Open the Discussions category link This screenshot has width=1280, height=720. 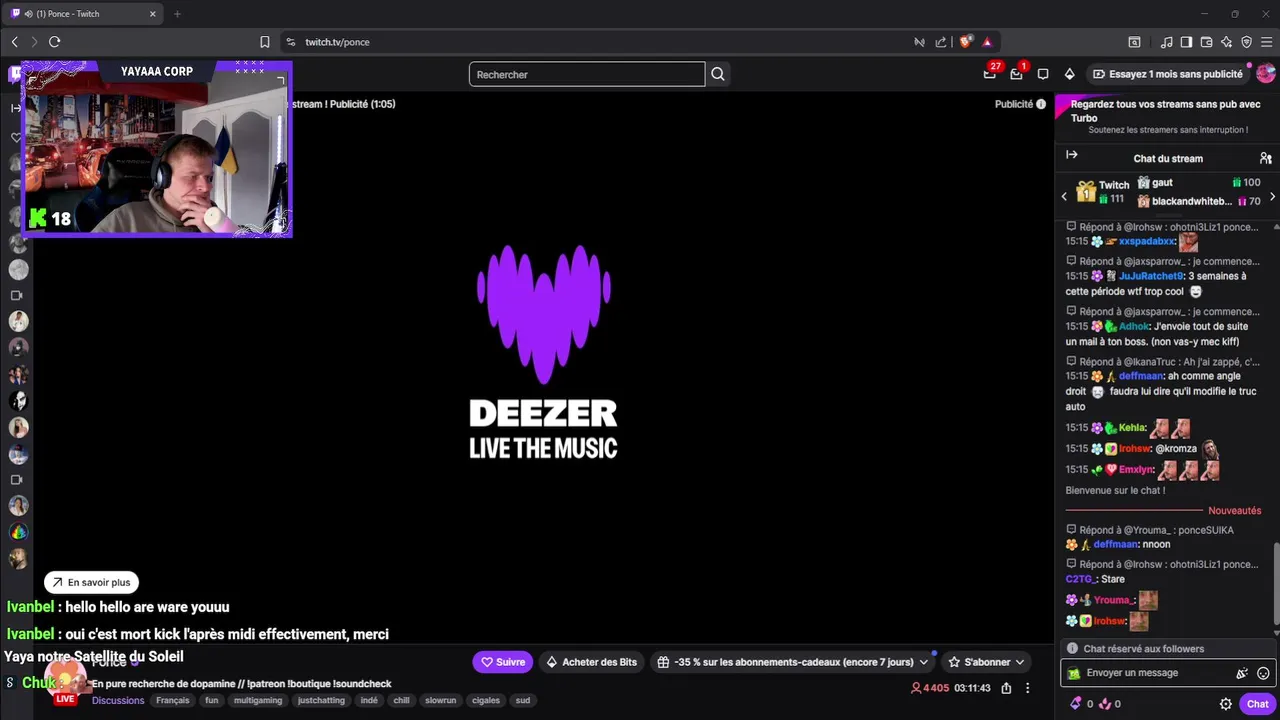point(118,700)
